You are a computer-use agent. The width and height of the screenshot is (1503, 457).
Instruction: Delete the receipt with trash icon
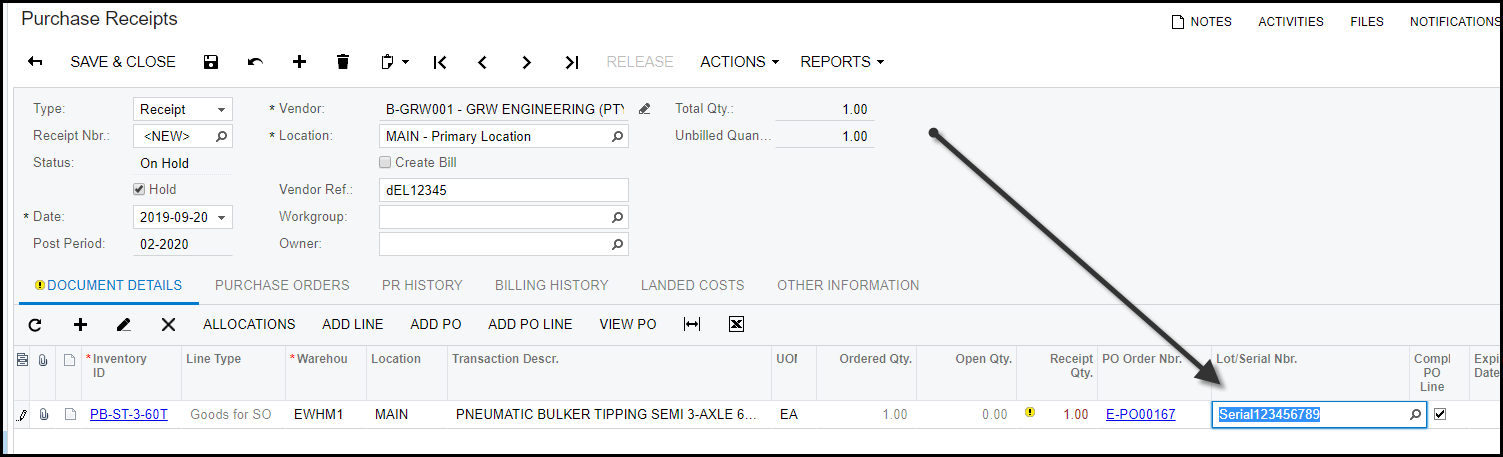pos(343,62)
